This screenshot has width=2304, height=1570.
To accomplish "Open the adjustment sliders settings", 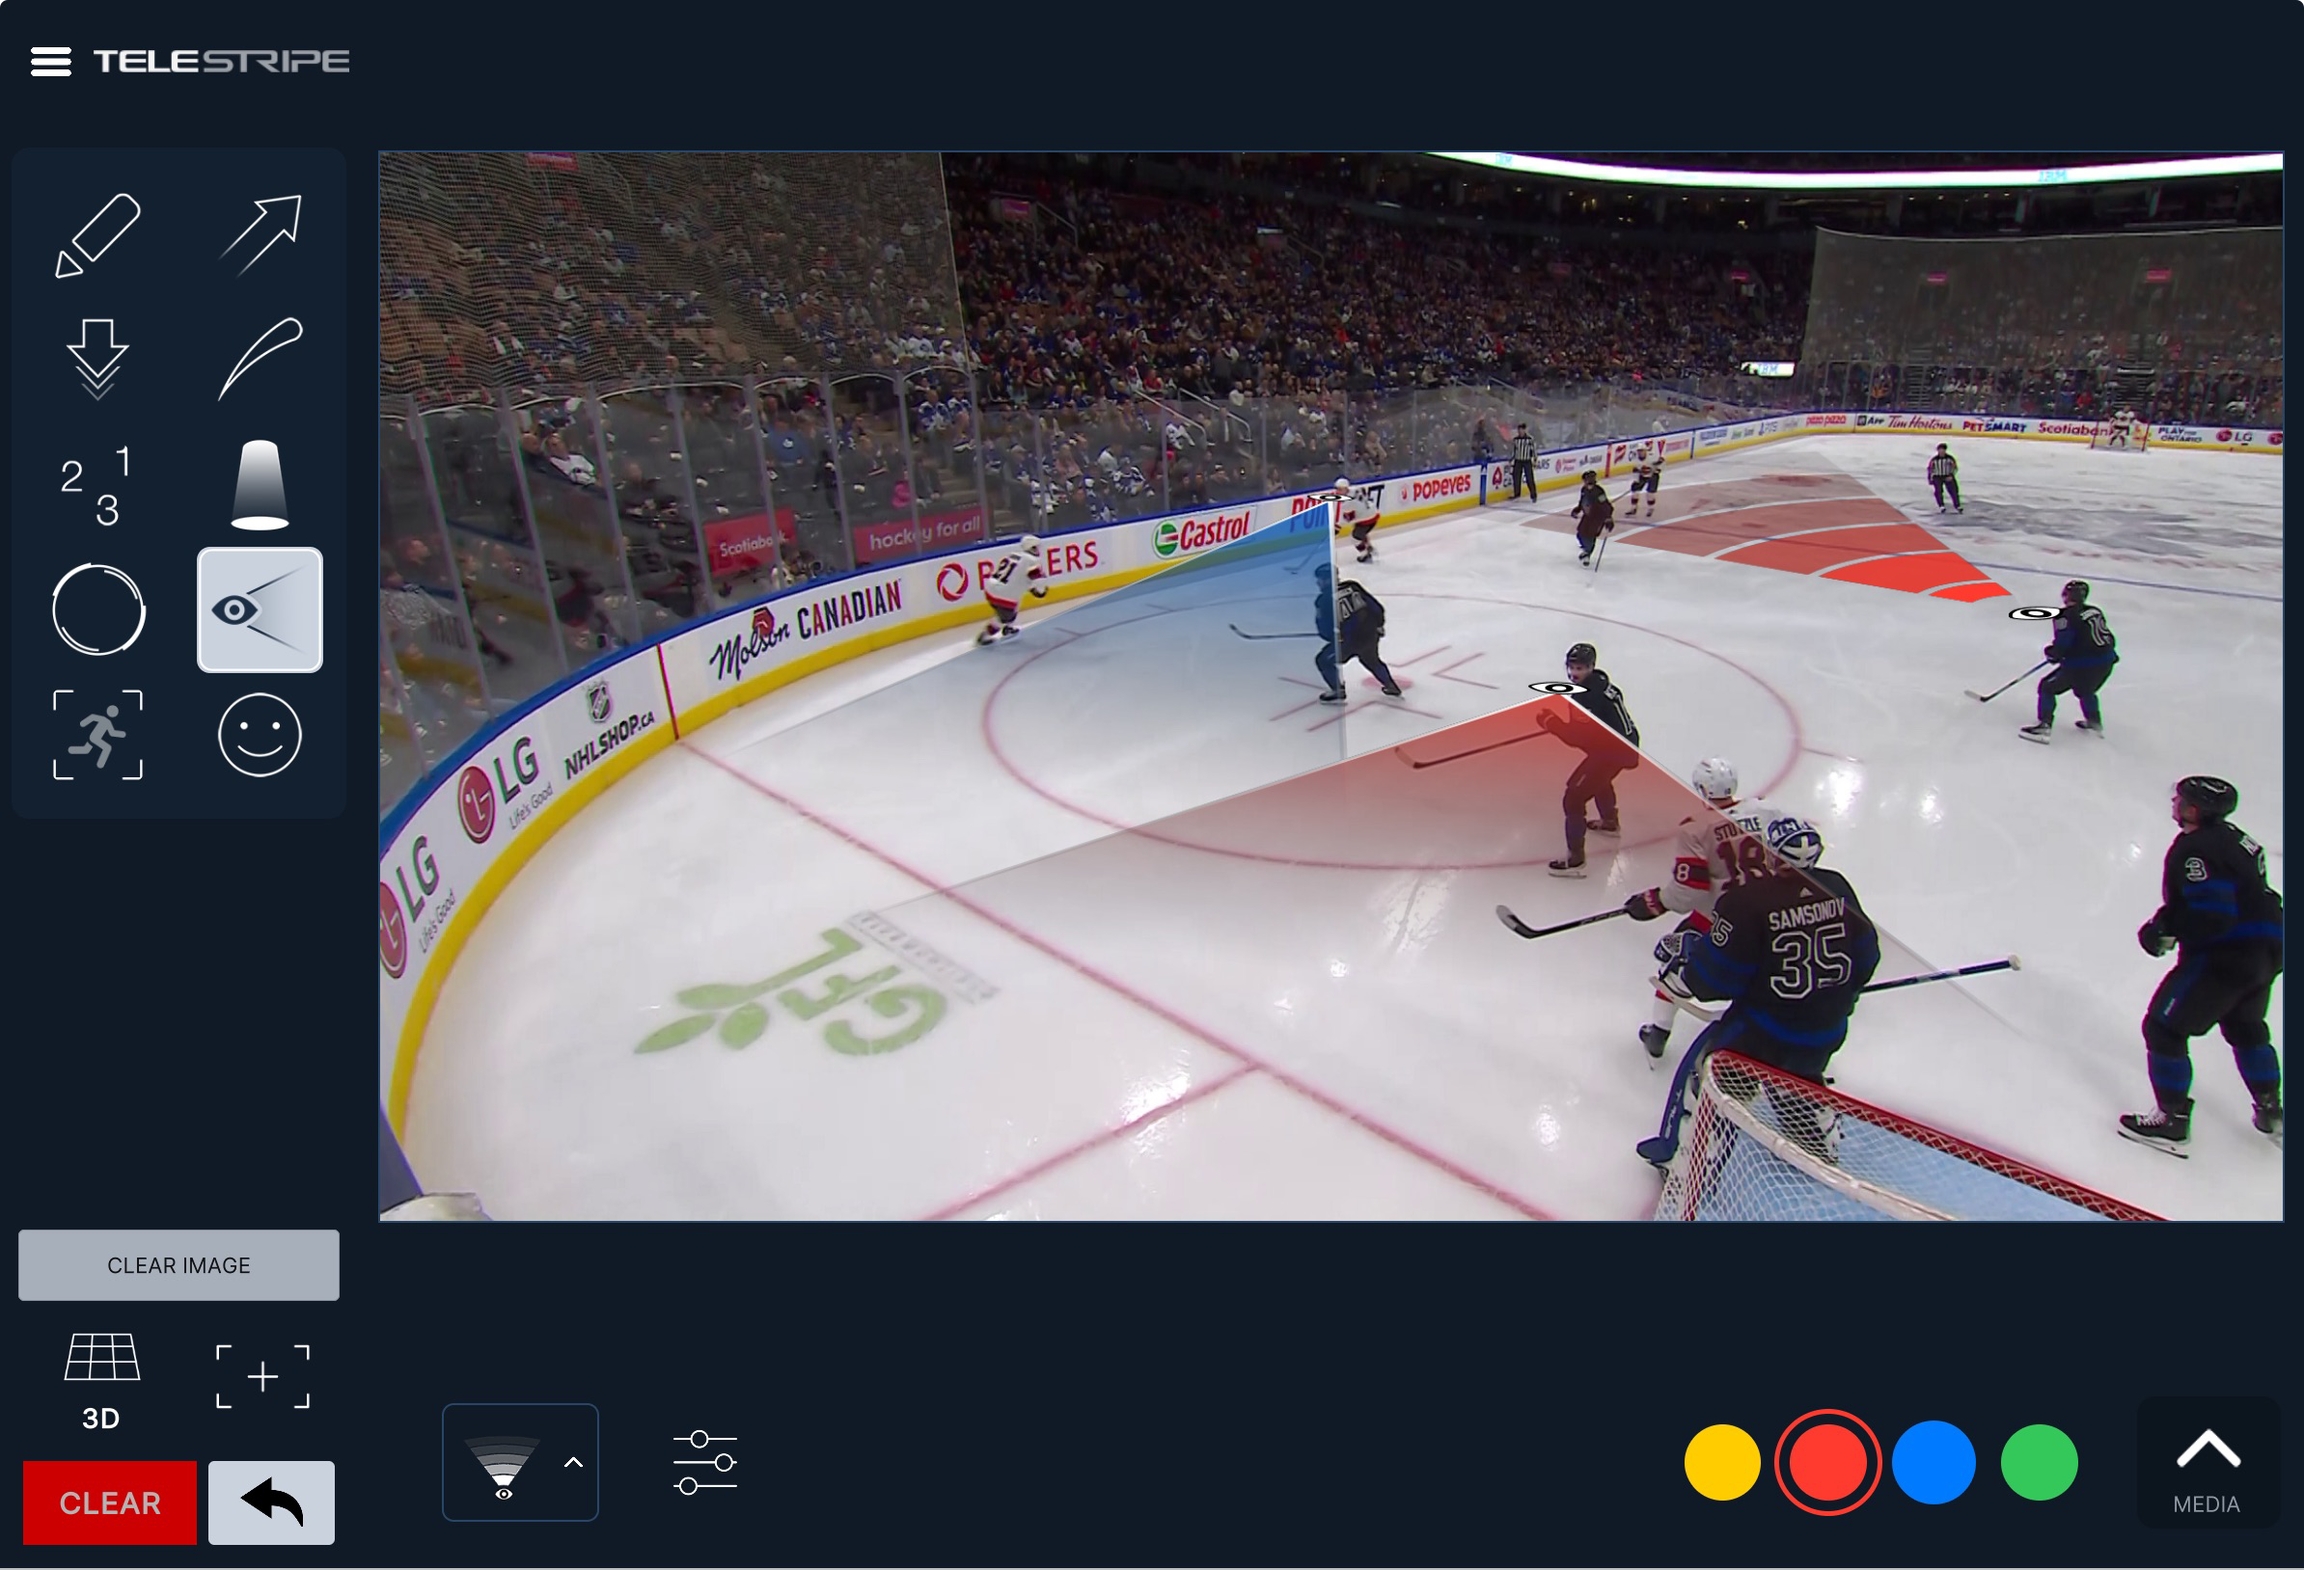I will pyautogui.click(x=705, y=1463).
